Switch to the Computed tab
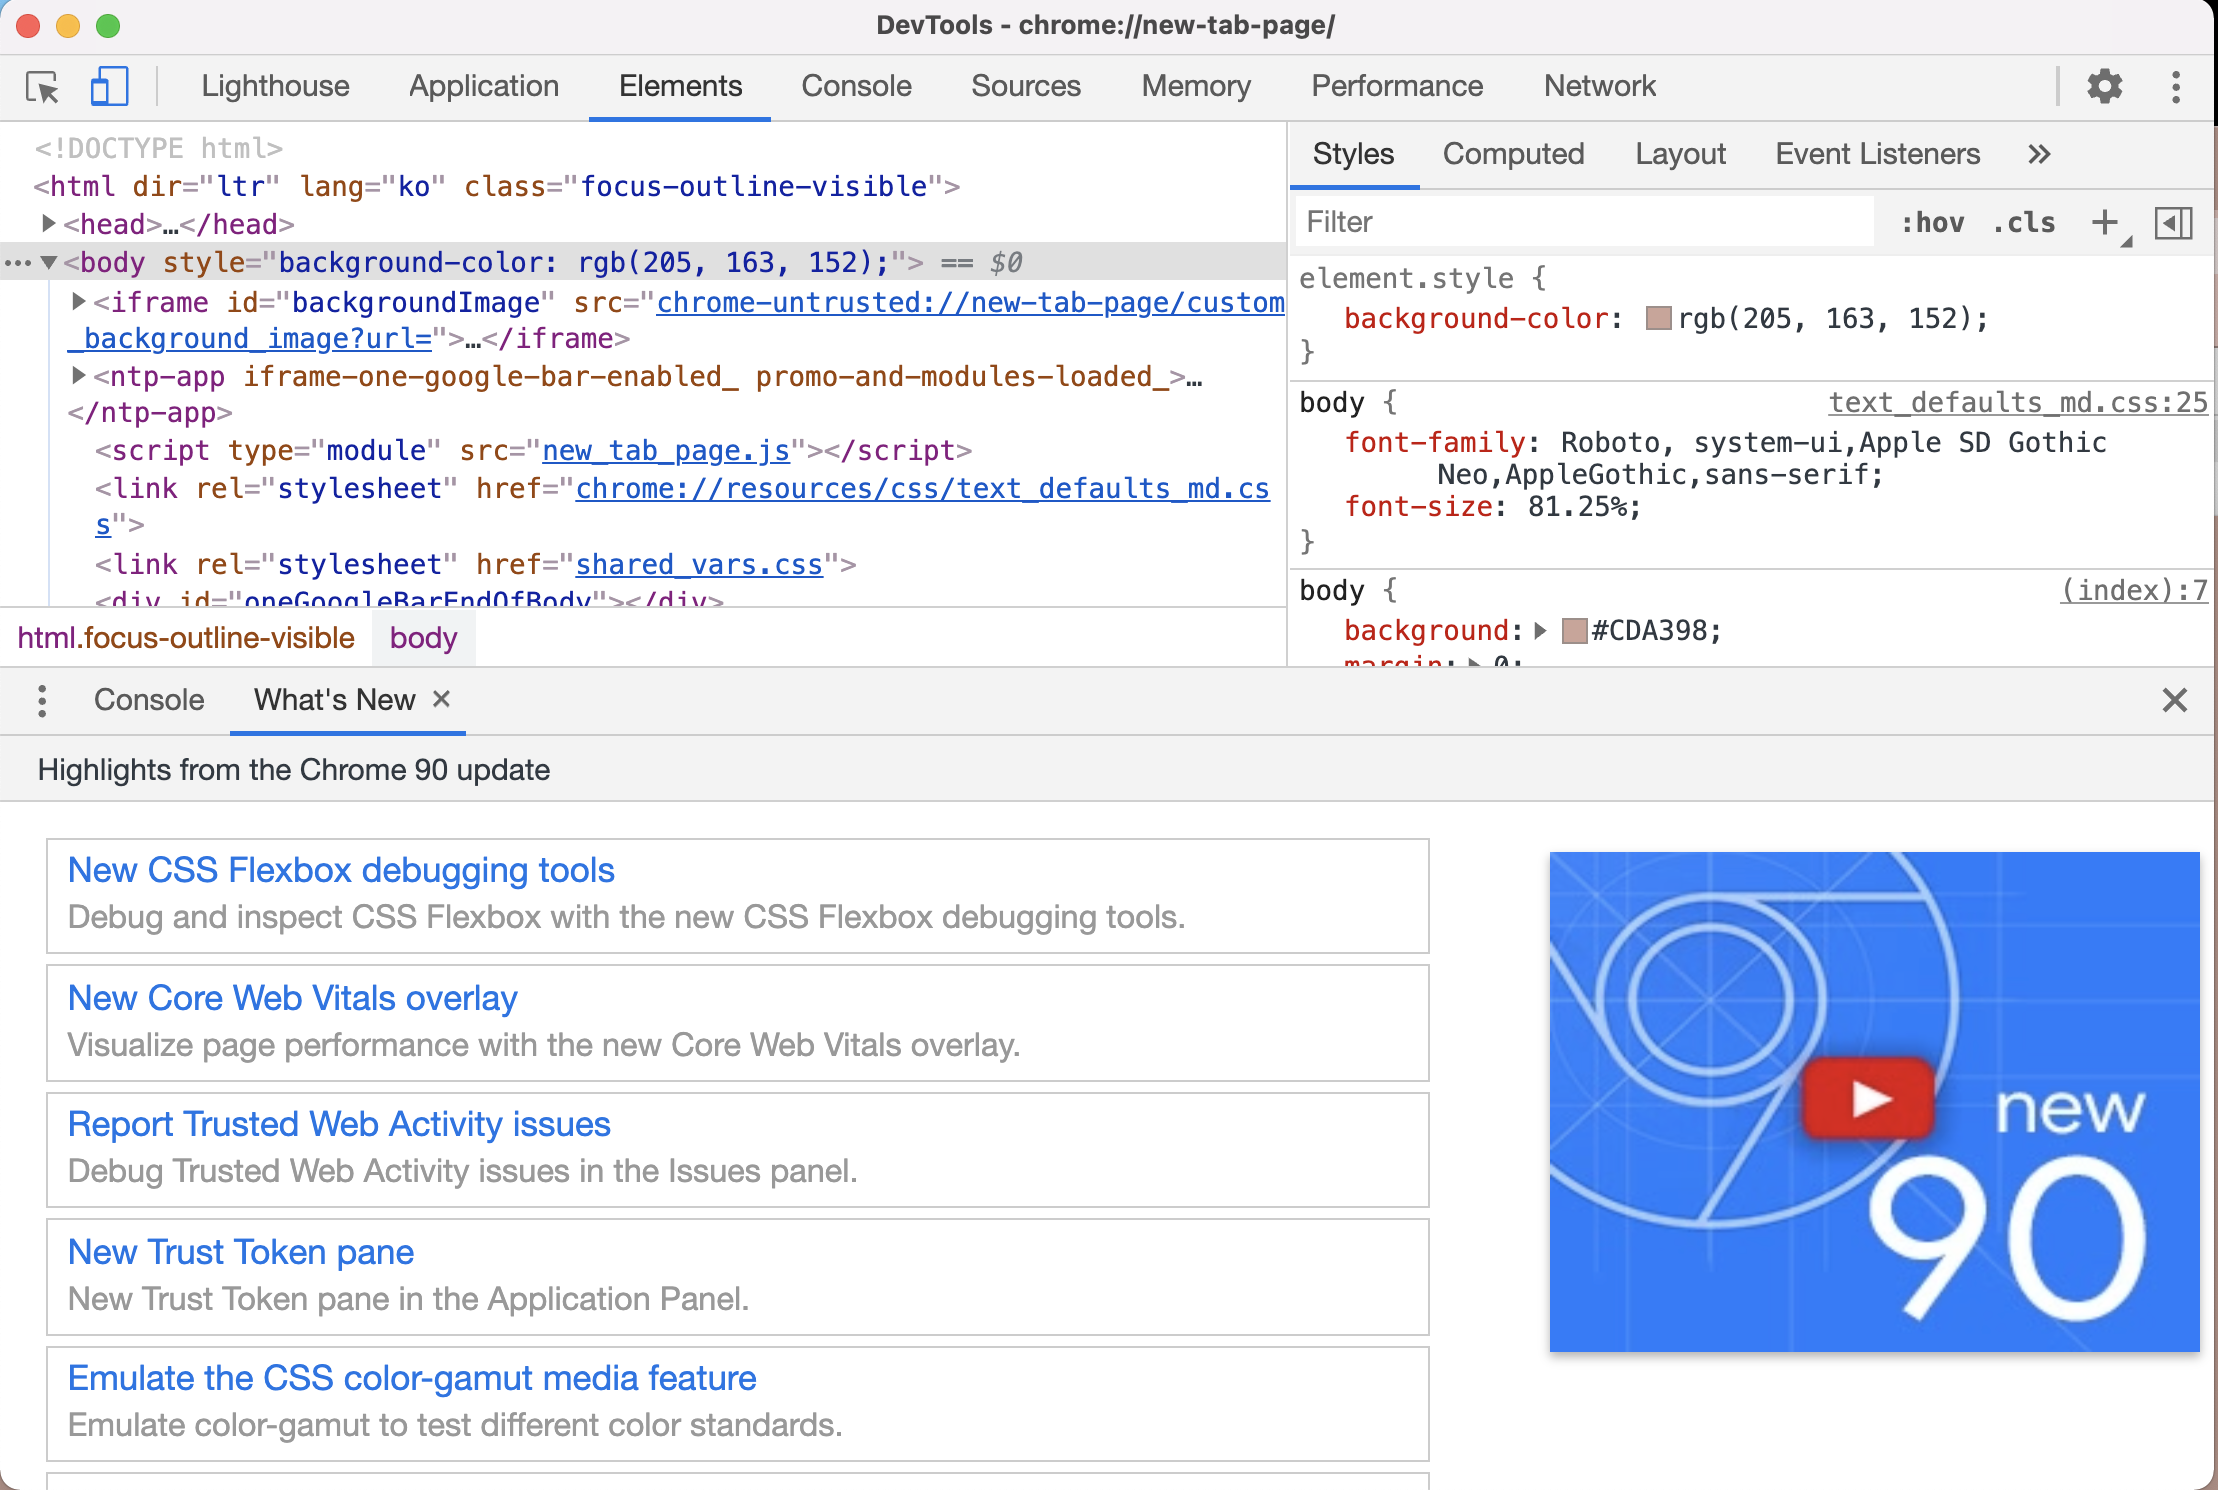Viewport: 2218px width, 1490px height. pyautogui.click(x=1513, y=154)
